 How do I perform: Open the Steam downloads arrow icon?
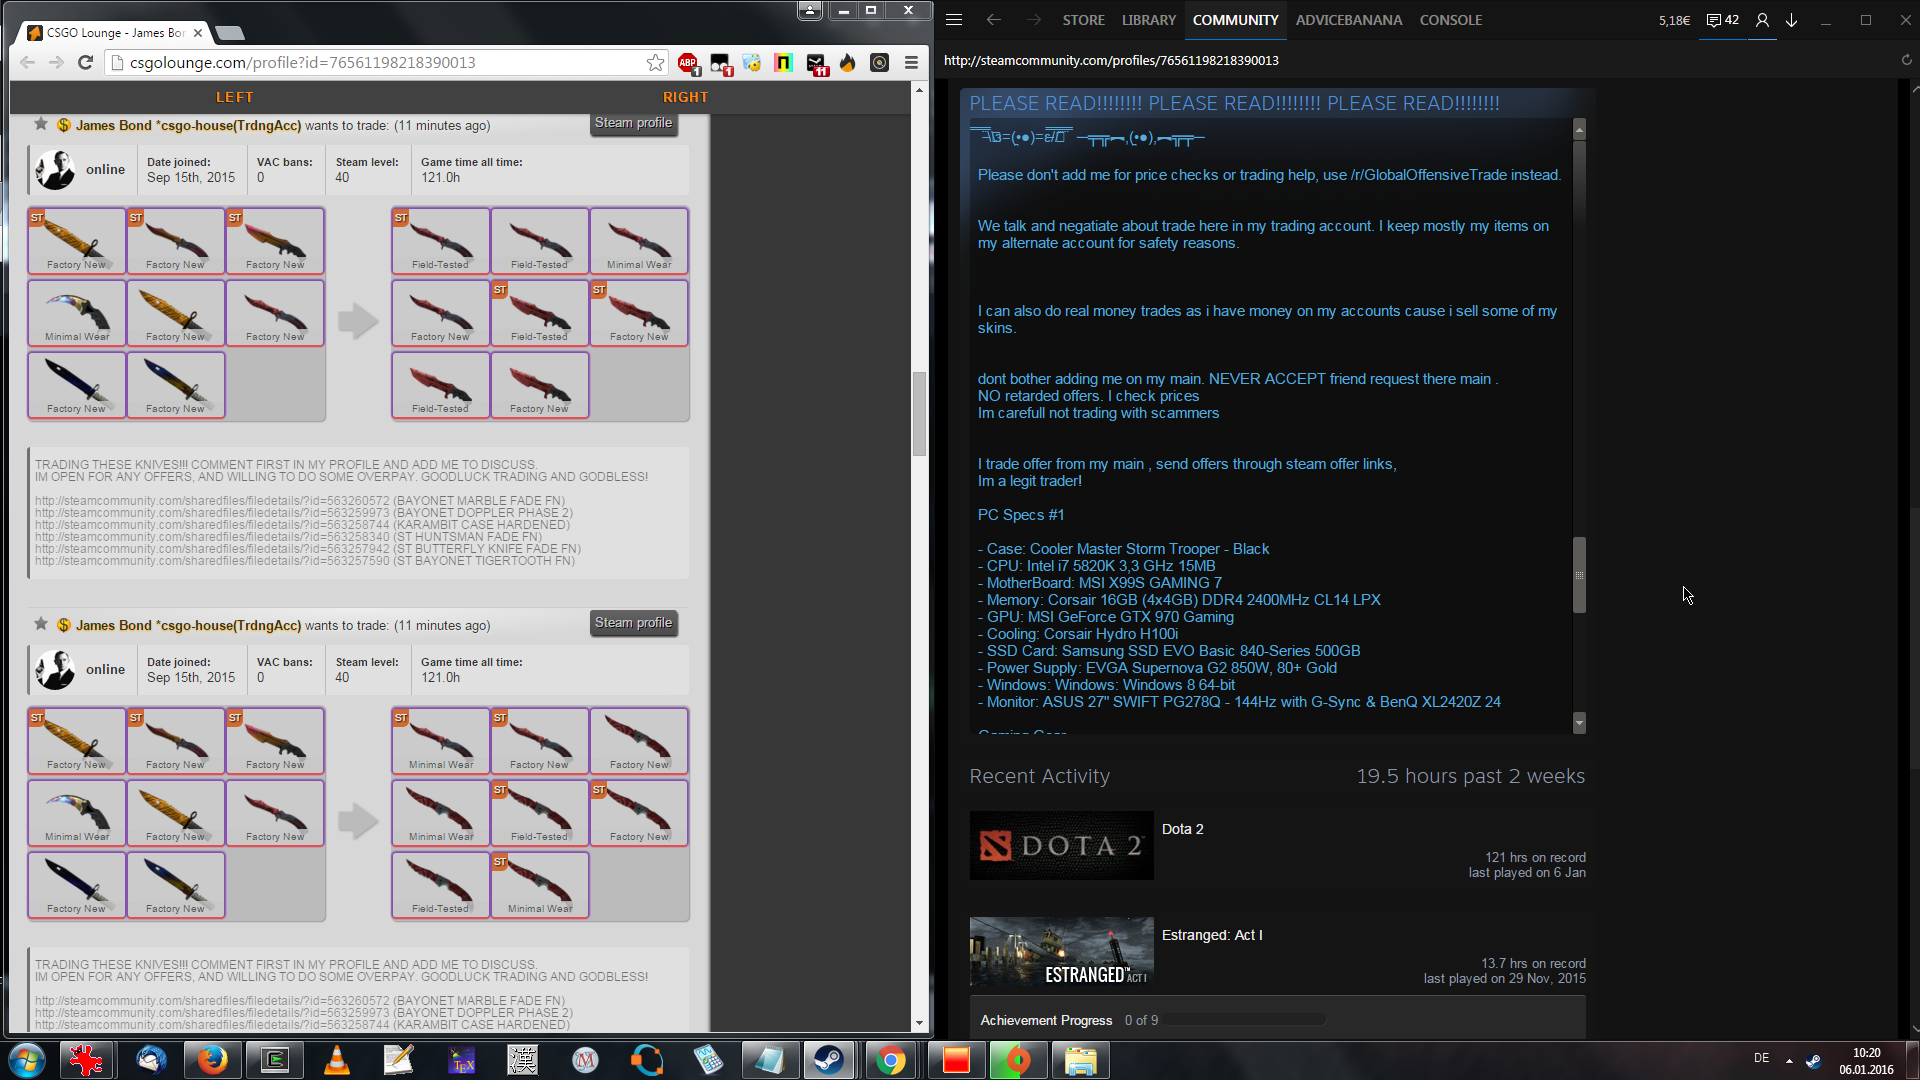[1791, 20]
